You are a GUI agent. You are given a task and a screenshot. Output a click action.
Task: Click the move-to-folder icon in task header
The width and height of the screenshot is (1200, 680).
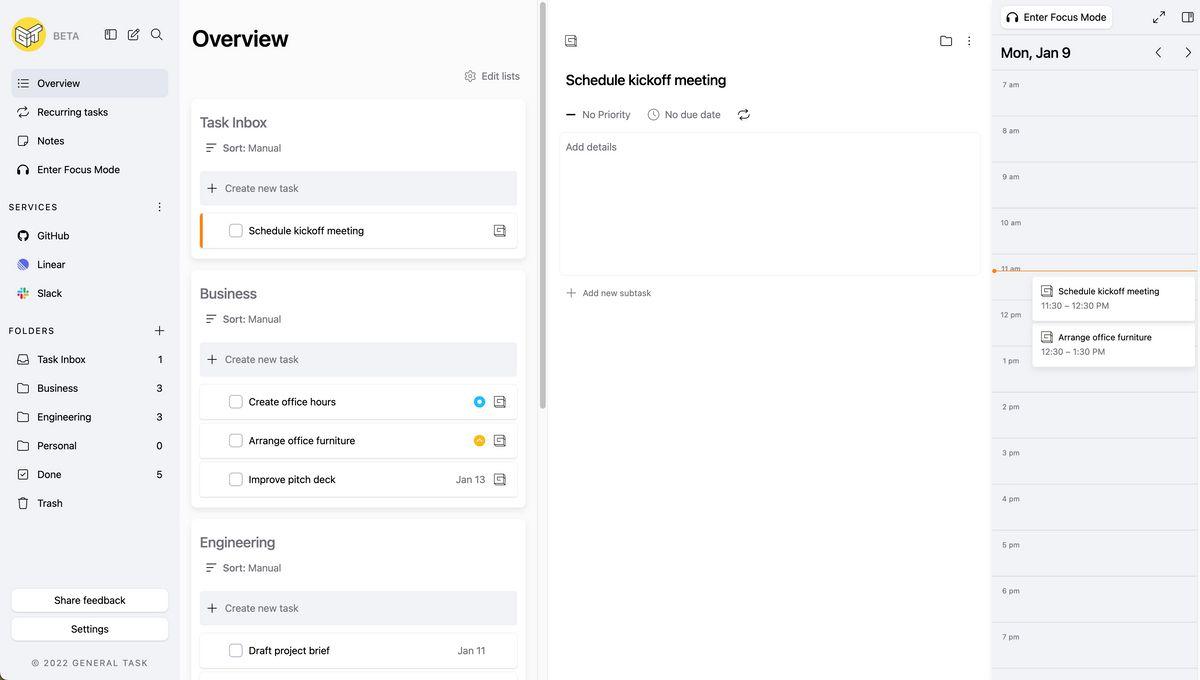click(x=946, y=41)
